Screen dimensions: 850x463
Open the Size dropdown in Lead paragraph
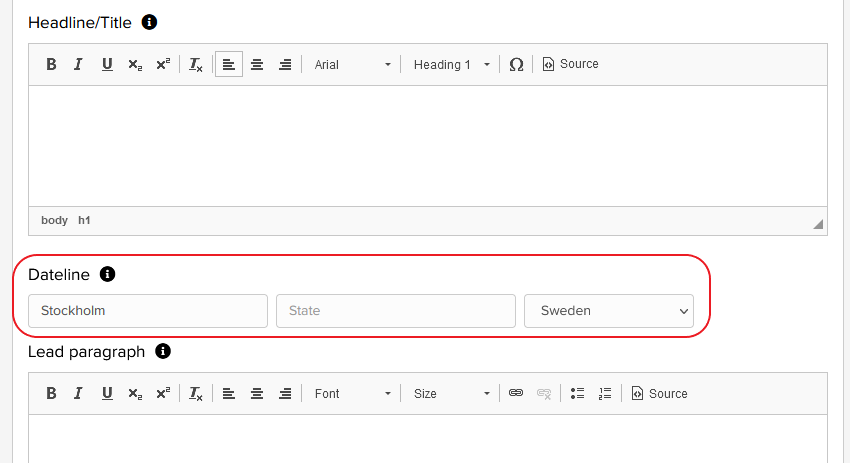point(452,394)
